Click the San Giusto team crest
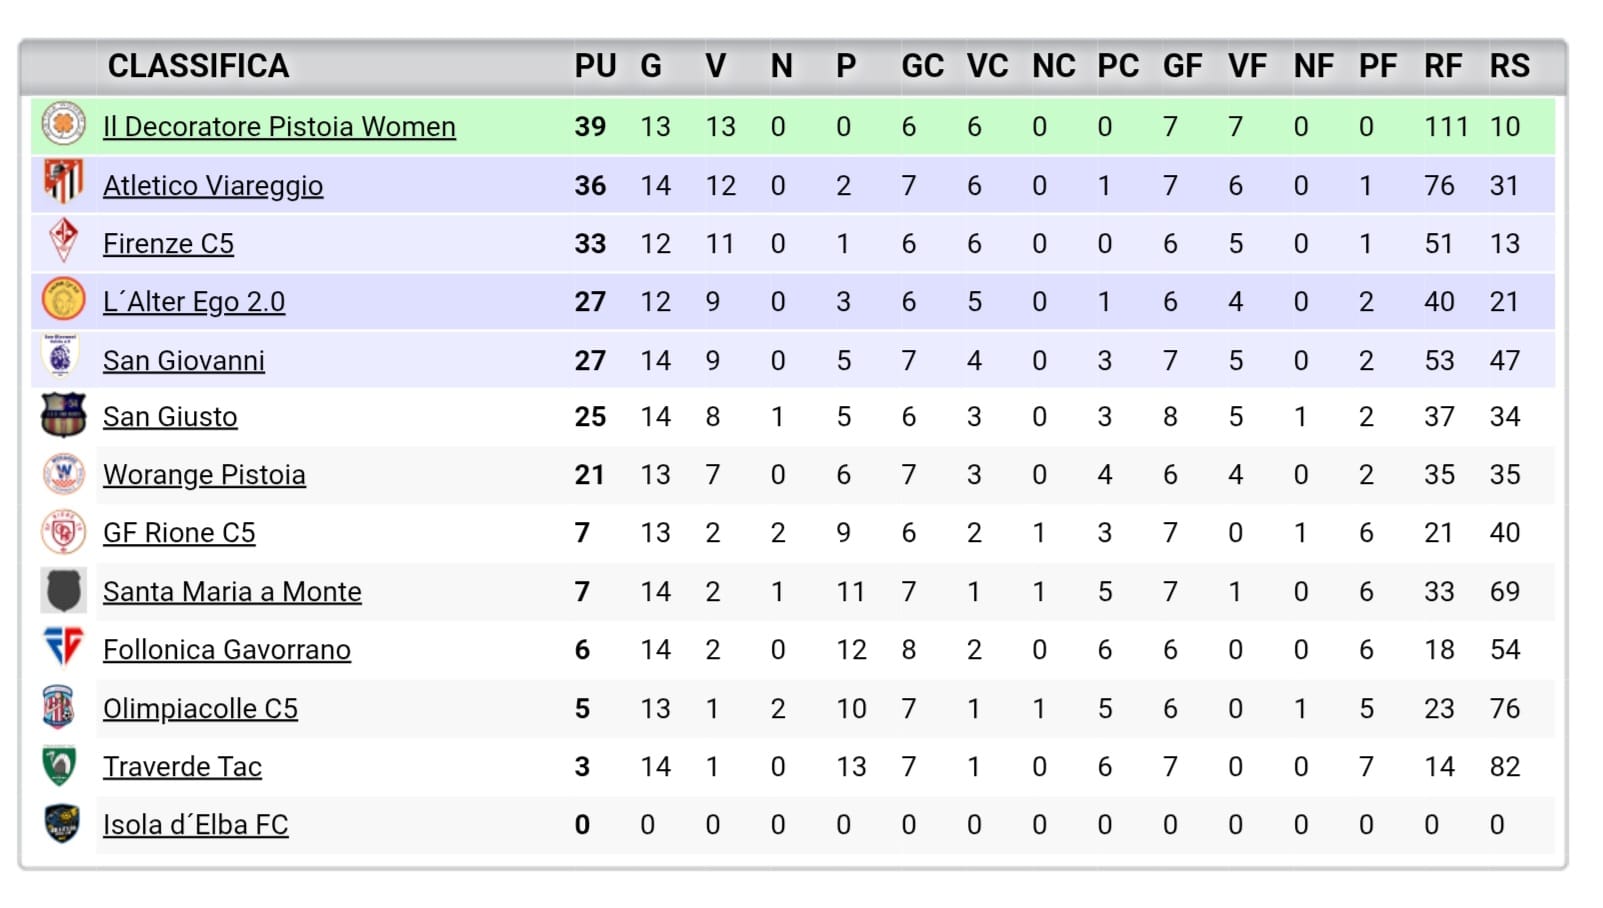Viewport: 1603px width, 908px height. point(63,415)
